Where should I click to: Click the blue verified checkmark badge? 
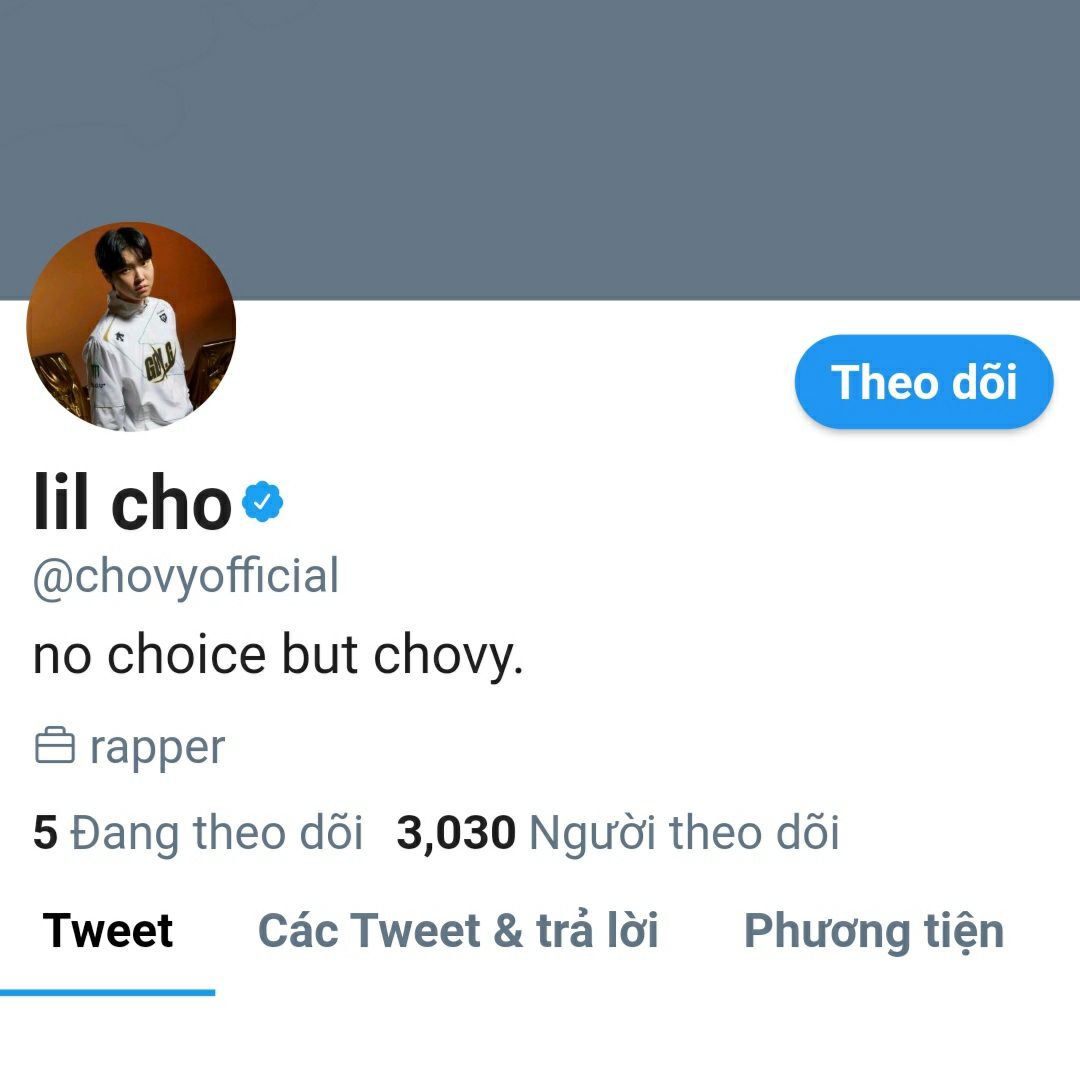[x=262, y=501]
